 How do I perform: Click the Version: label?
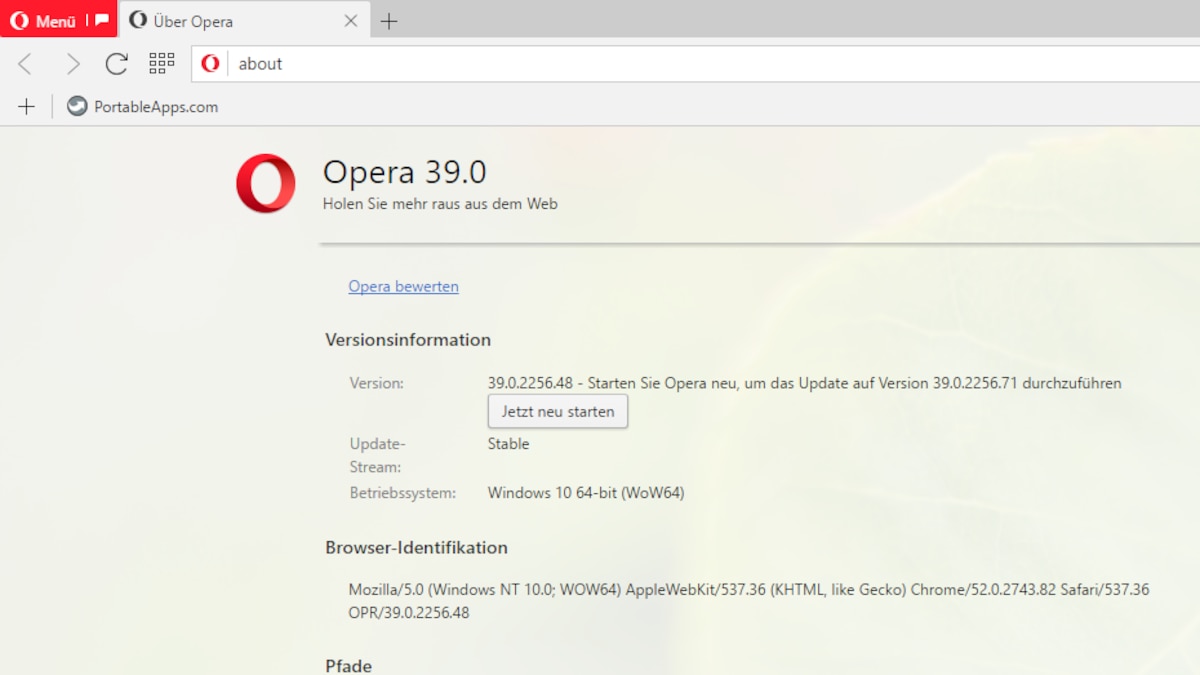coord(376,383)
